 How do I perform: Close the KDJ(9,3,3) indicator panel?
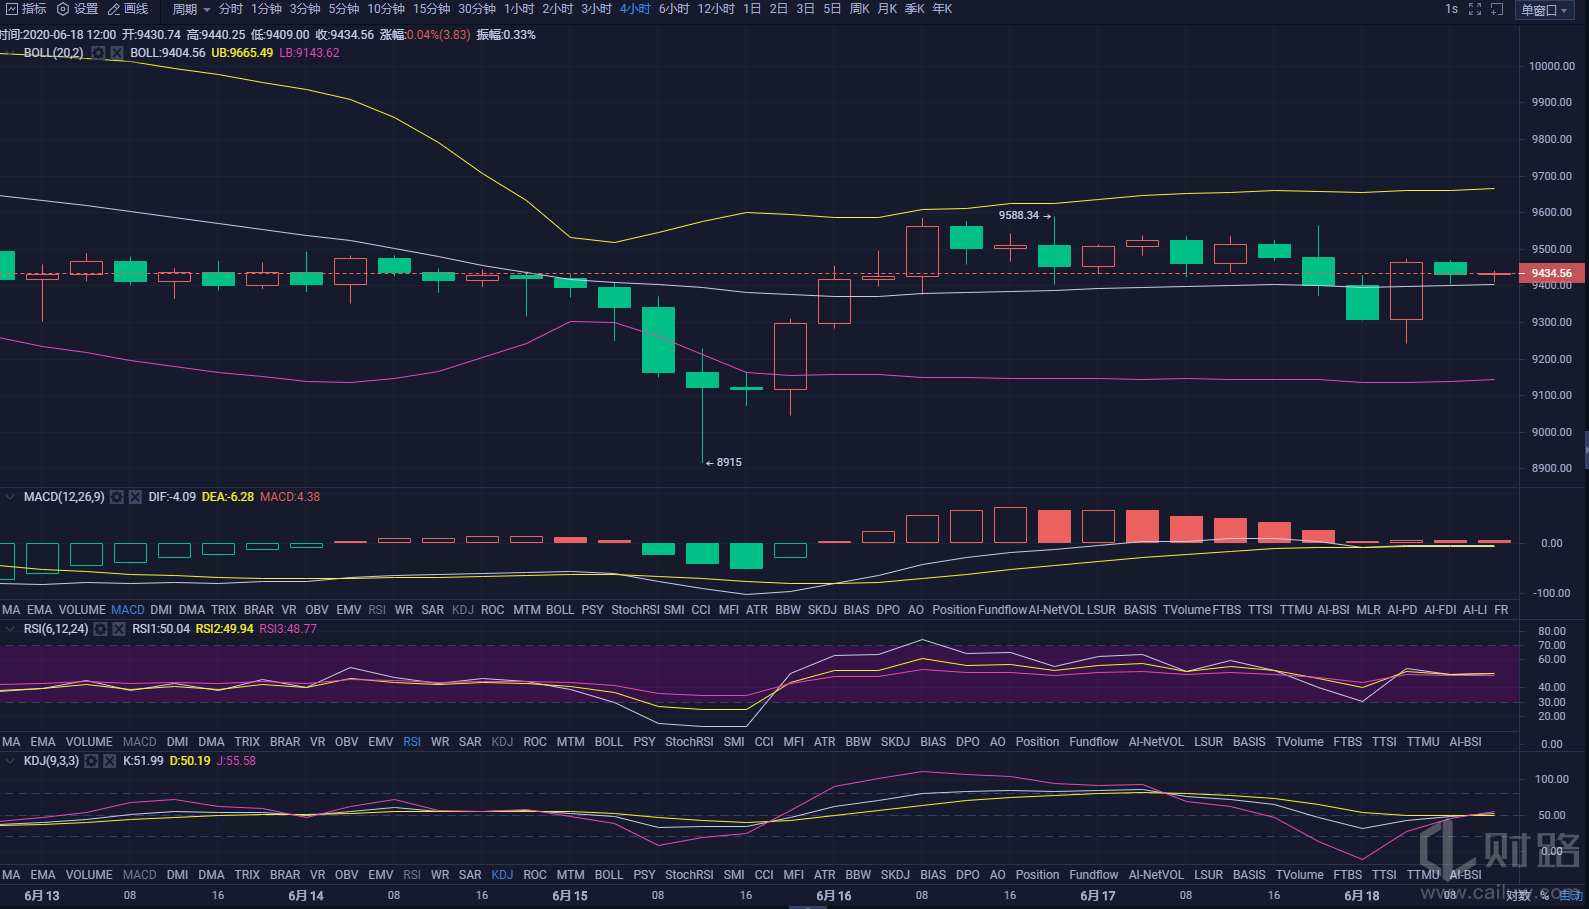[109, 761]
